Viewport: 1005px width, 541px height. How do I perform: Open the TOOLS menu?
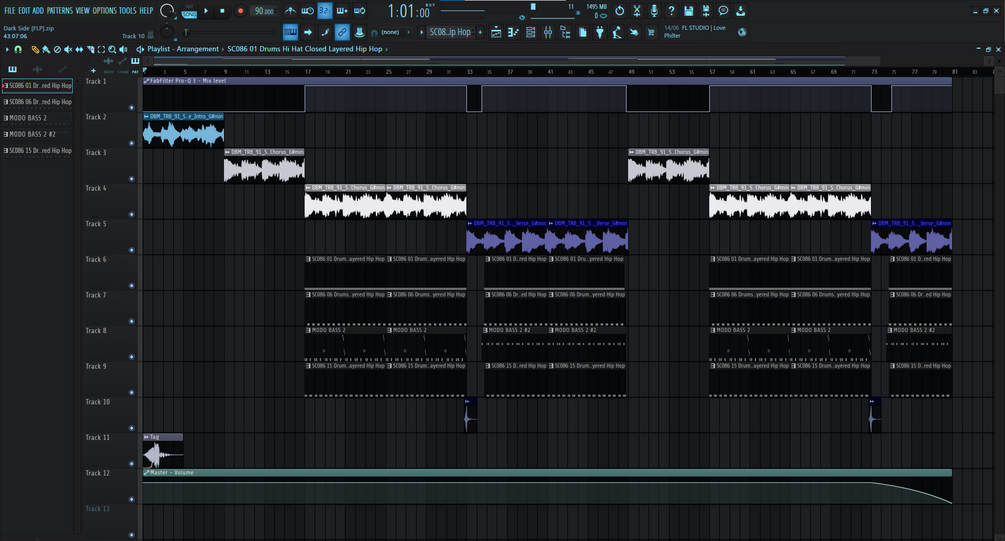tap(128, 11)
